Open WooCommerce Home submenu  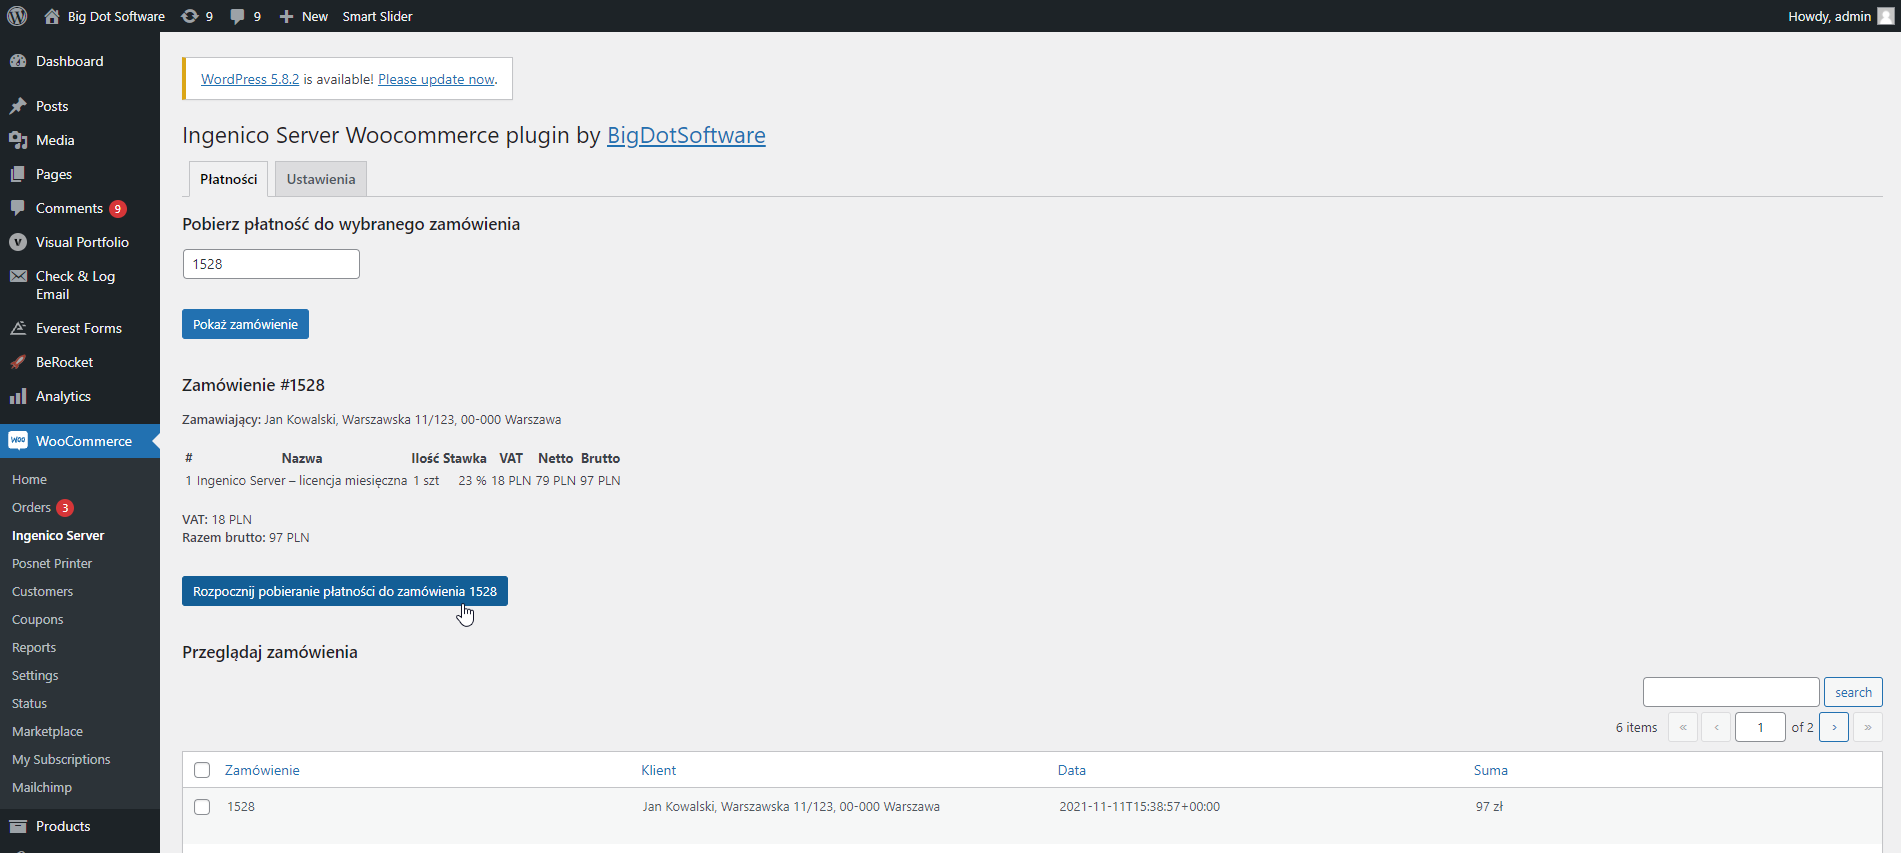coord(29,480)
